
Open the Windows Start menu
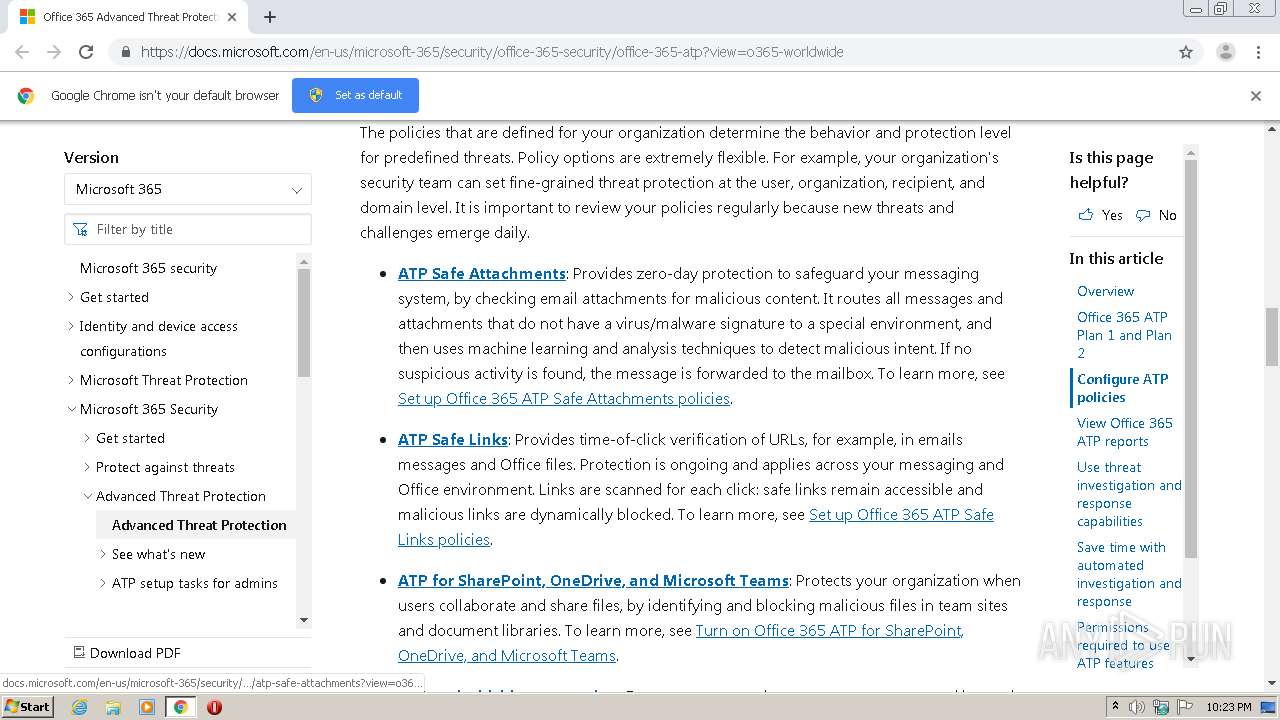[27, 706]
